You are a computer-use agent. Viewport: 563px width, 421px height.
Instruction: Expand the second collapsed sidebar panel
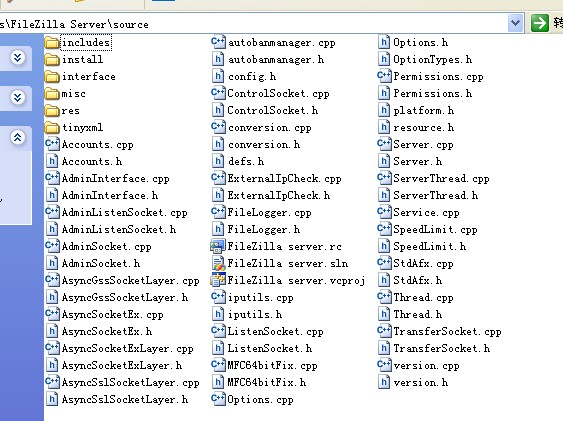[17, 97]
